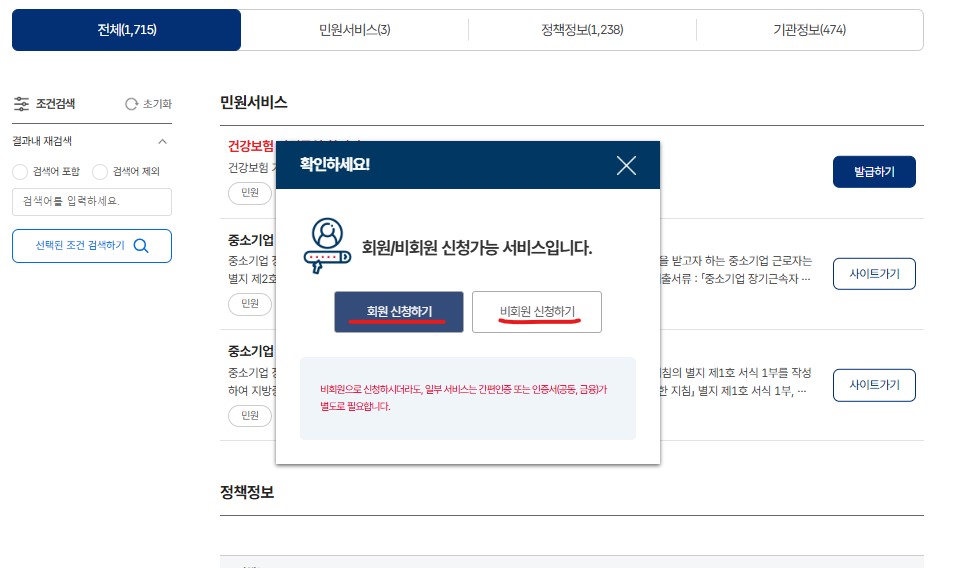Click the 발급하기 button
This screenshot has height=568, width=963.
tap(874, 171)
